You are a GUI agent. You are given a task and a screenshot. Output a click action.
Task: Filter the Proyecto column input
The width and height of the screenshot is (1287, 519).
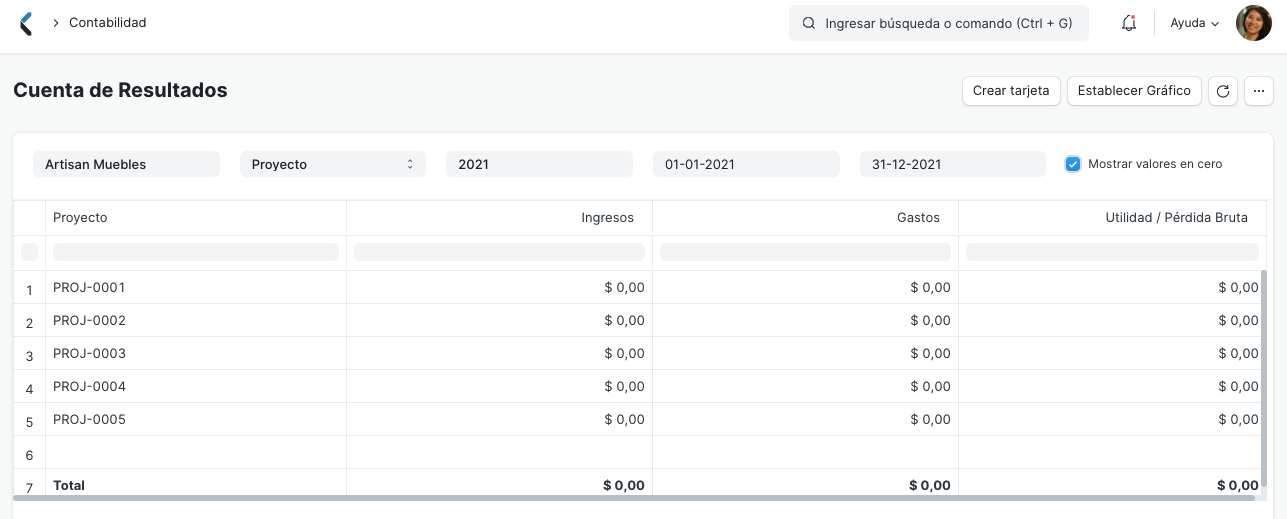tap(196, 252)
